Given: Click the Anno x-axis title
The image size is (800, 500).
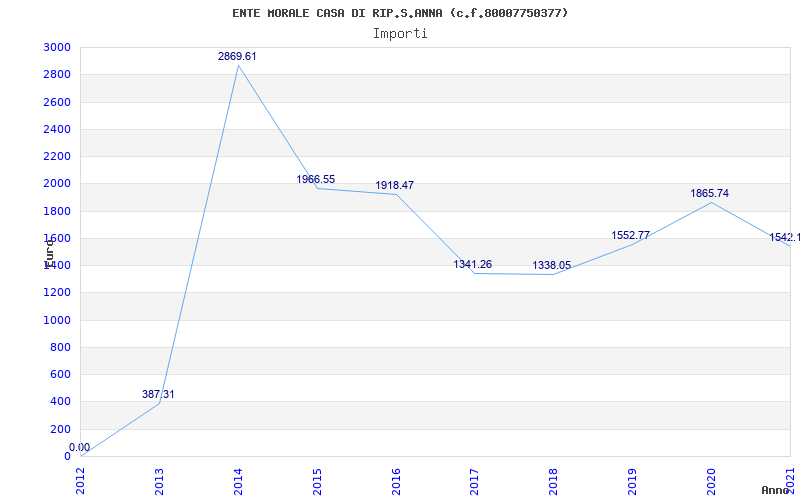Looking at the screenshot, I should [x=776, y=490].
